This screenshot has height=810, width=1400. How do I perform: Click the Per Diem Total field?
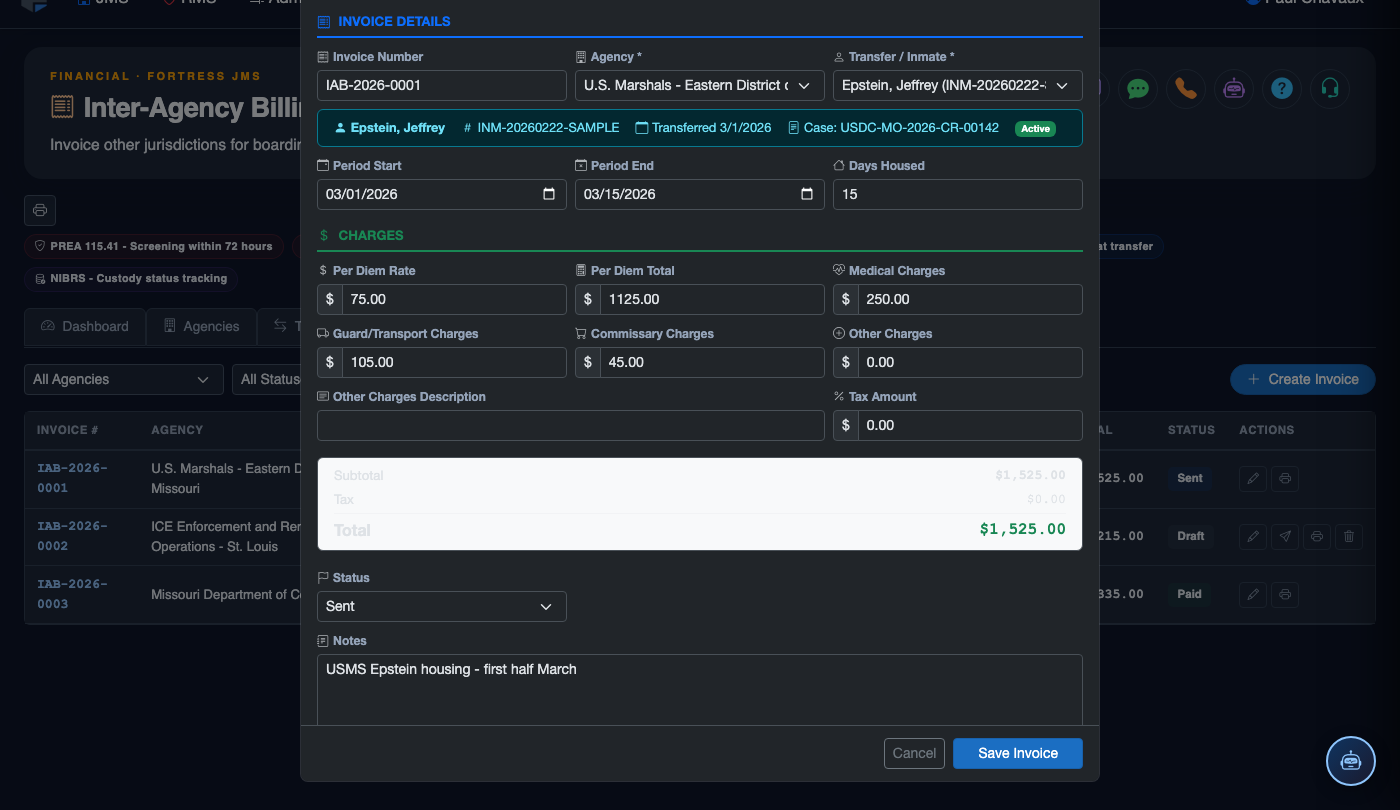point(712,299)
